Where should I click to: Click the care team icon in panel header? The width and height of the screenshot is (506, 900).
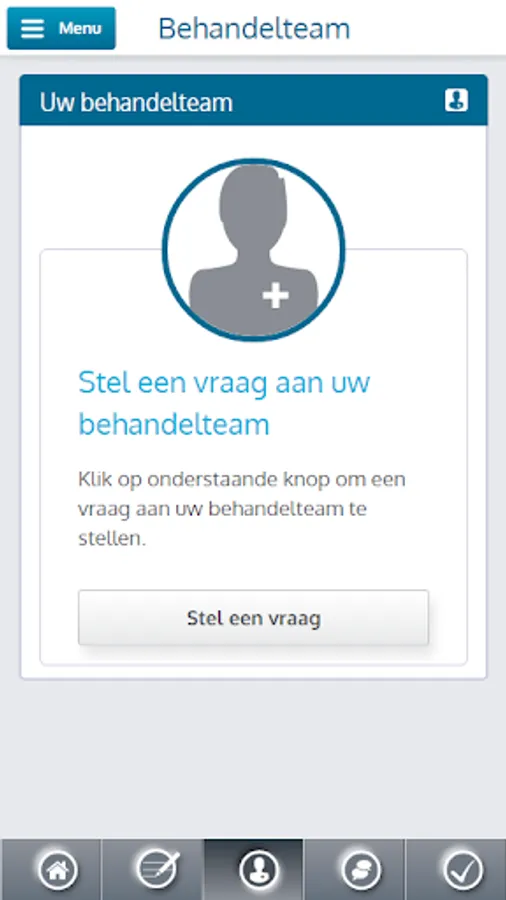pos(456,100)
